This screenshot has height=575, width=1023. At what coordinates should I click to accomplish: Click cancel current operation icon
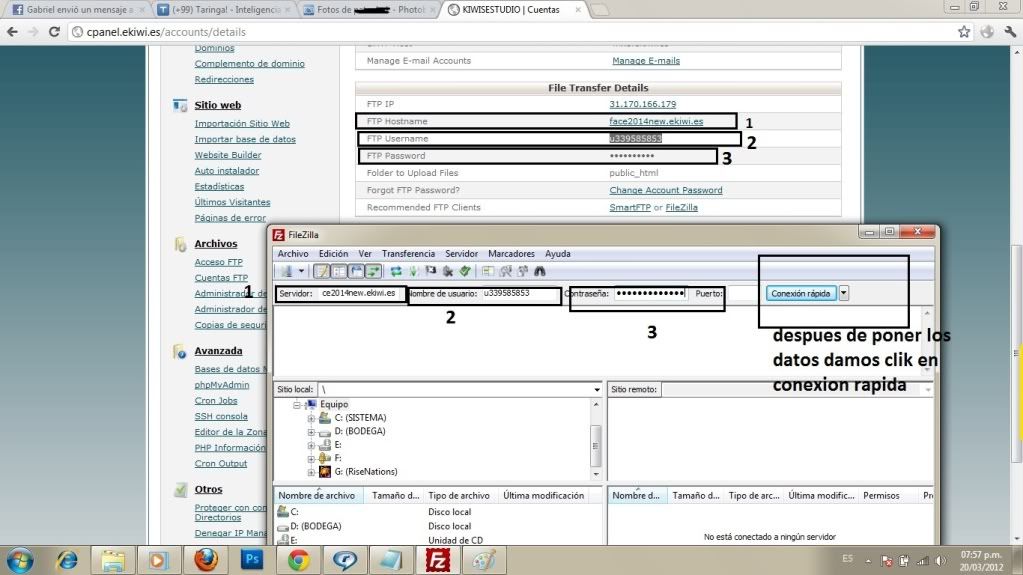(x=431, y=271)
